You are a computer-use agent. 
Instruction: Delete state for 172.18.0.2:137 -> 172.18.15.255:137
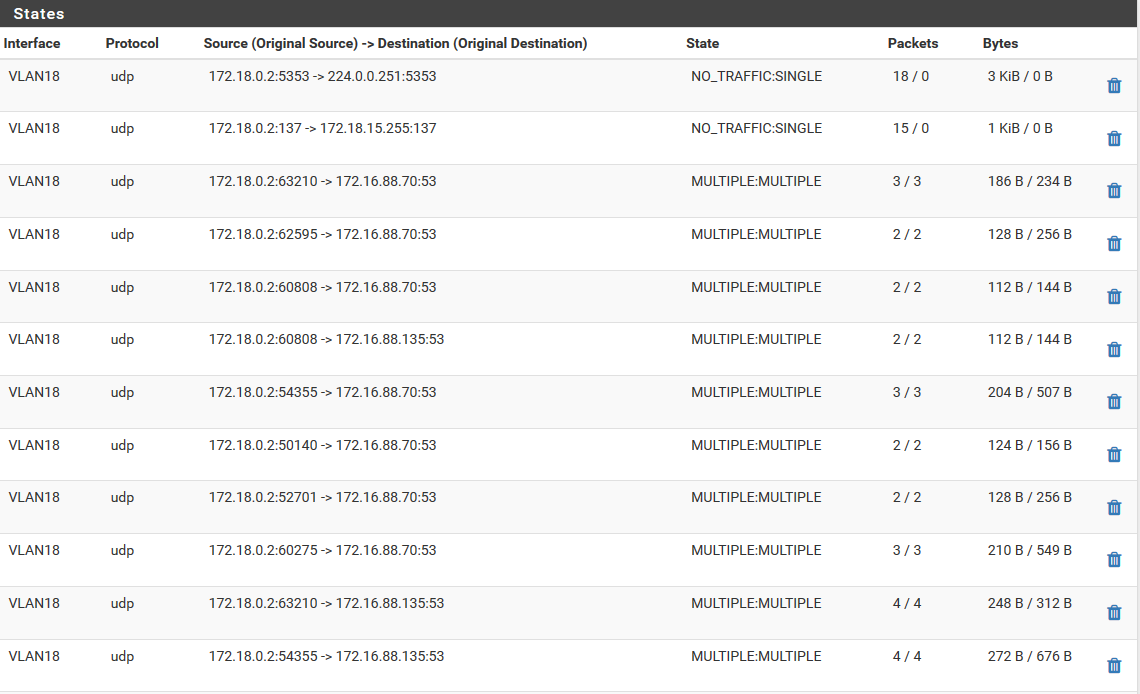(x=1114, y=138)
